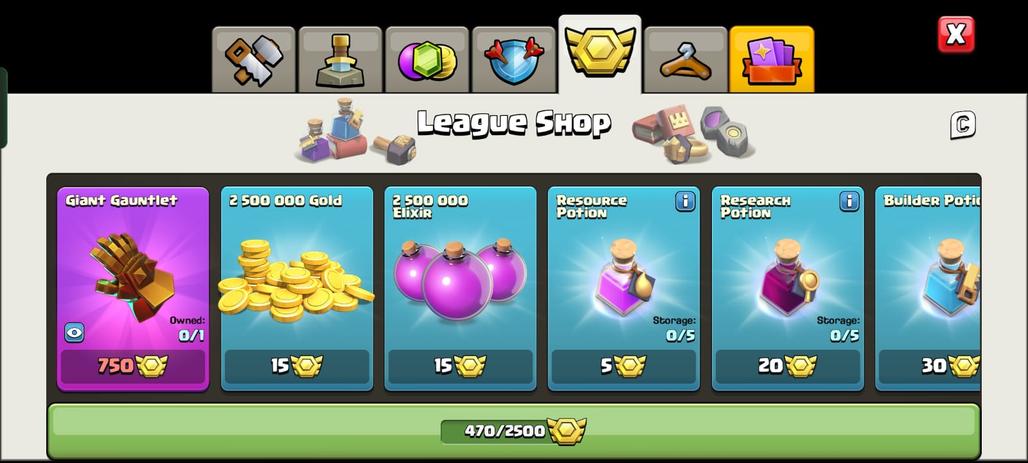
Task: Select the League medal shop tab
Action: [x=600, y=54]
